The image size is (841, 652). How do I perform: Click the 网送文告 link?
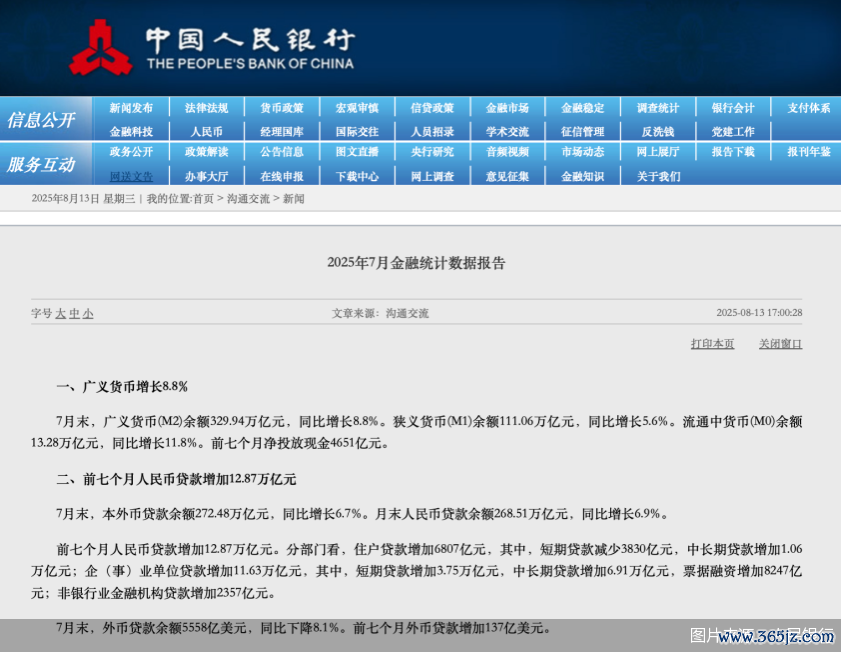[131, 176]
